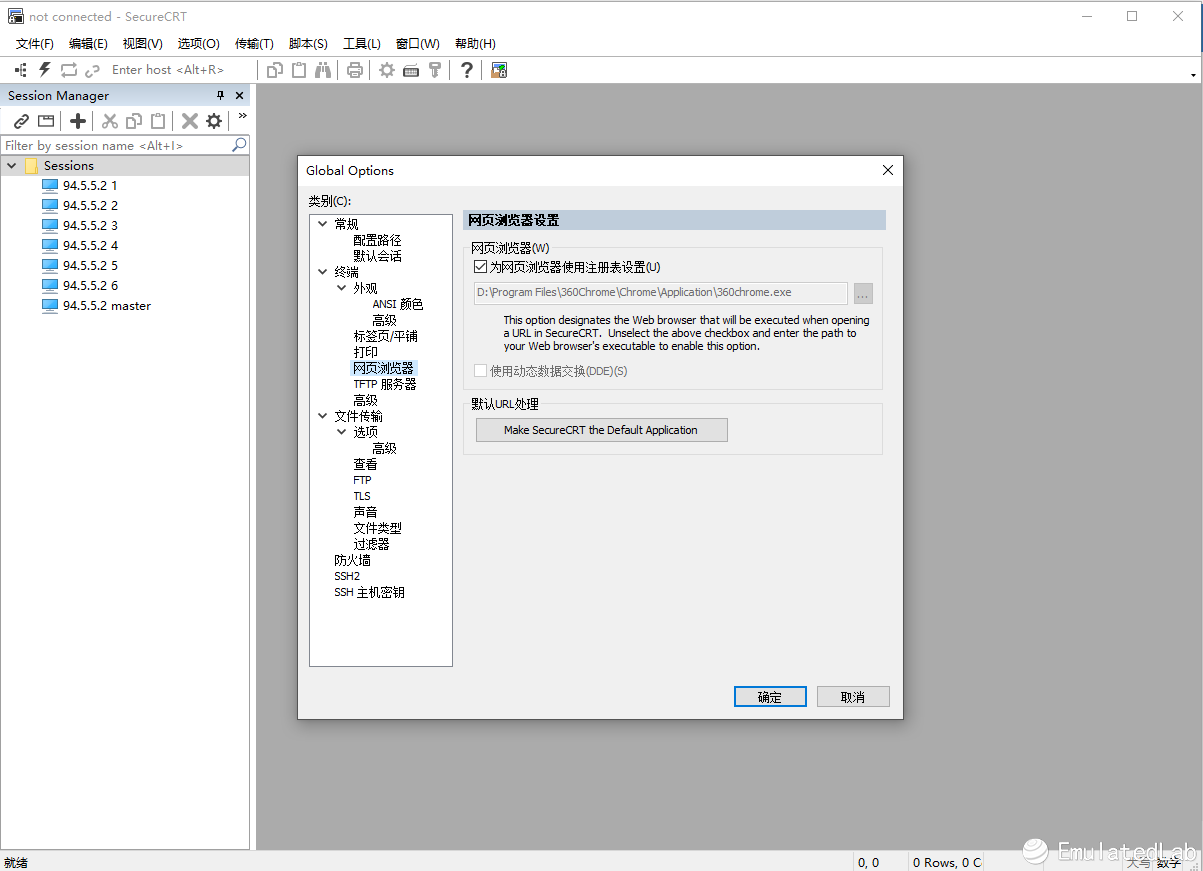Open the 选项(O) menu

pos(198,43)
